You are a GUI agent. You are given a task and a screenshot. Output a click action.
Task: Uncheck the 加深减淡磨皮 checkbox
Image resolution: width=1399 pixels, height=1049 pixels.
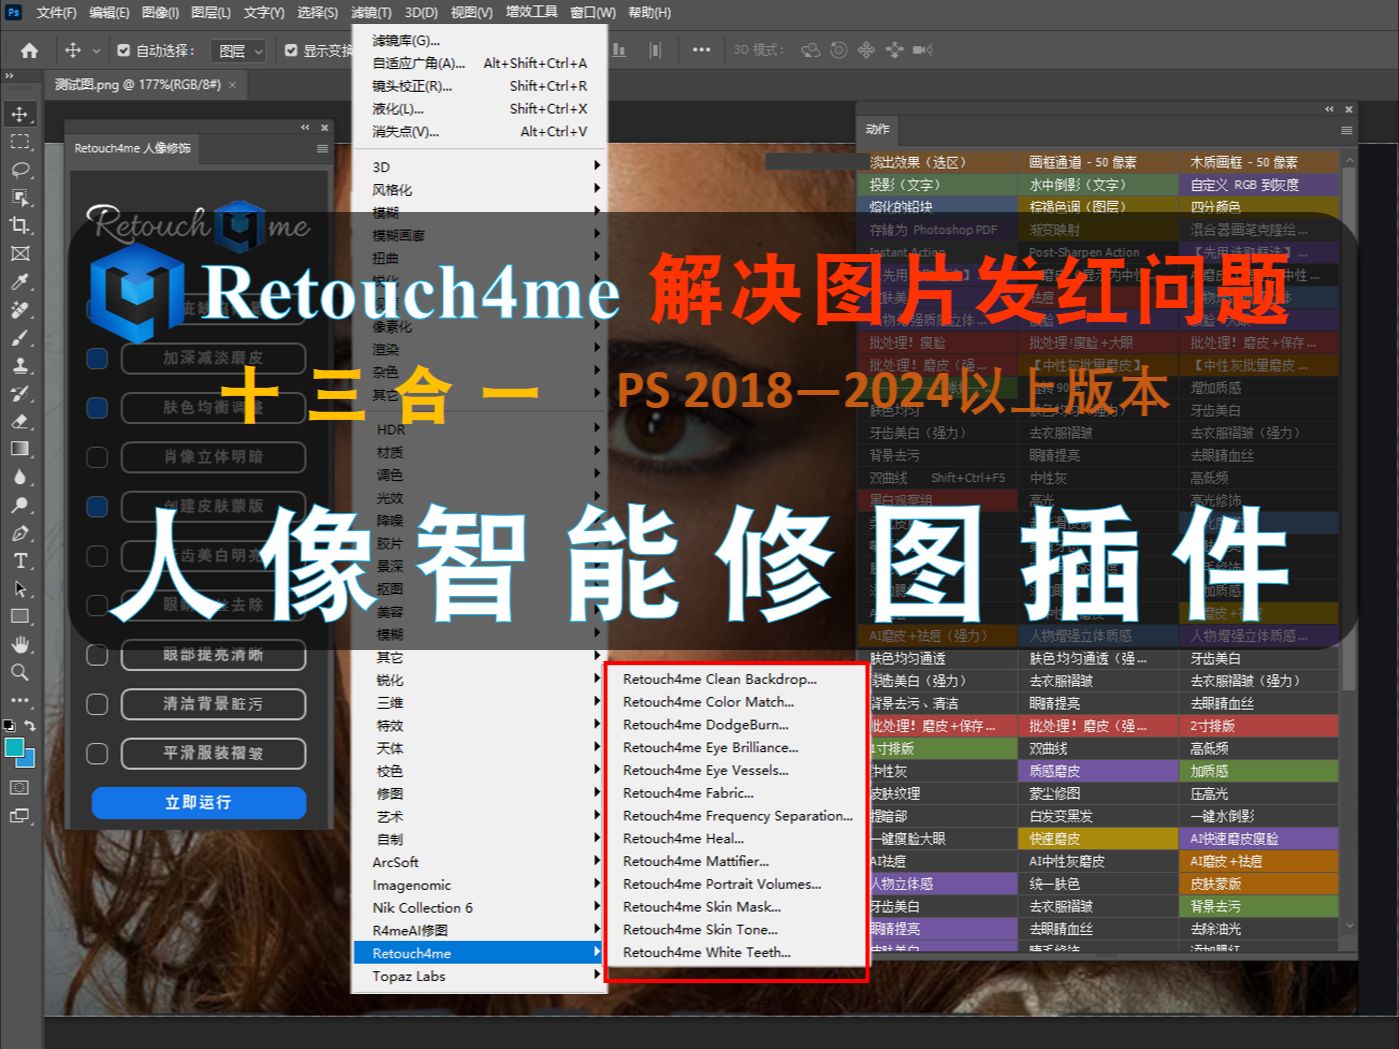(97, 358)
